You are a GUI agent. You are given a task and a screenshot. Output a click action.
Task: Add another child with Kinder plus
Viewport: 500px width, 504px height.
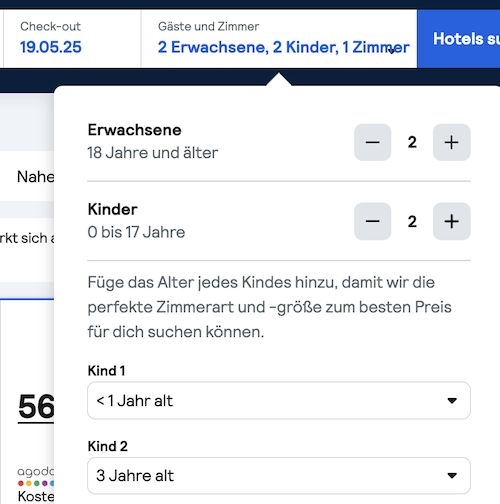tap(451, 221)
